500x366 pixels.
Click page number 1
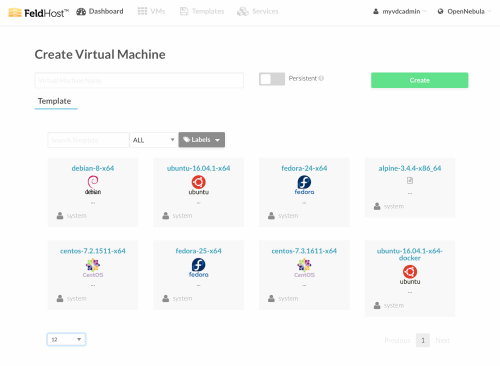click(x=423, y=340)
